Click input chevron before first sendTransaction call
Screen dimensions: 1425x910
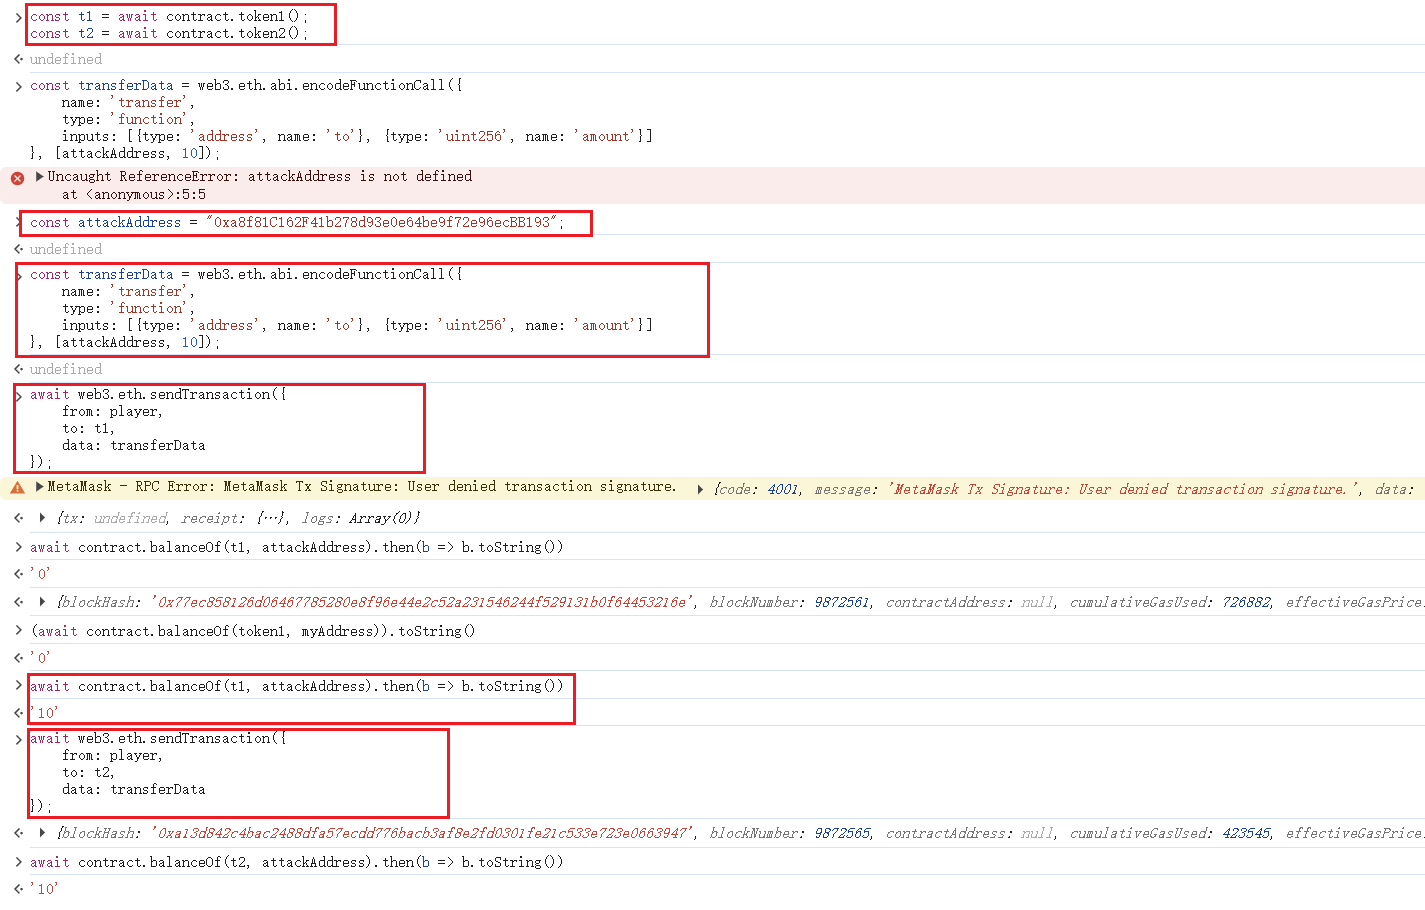click(x=19, y=396)
